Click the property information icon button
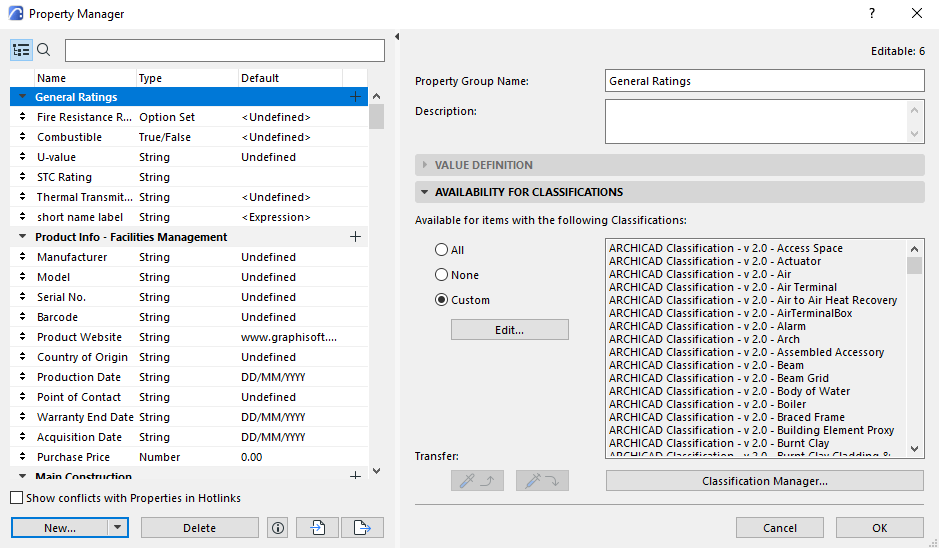 [277, 528]
